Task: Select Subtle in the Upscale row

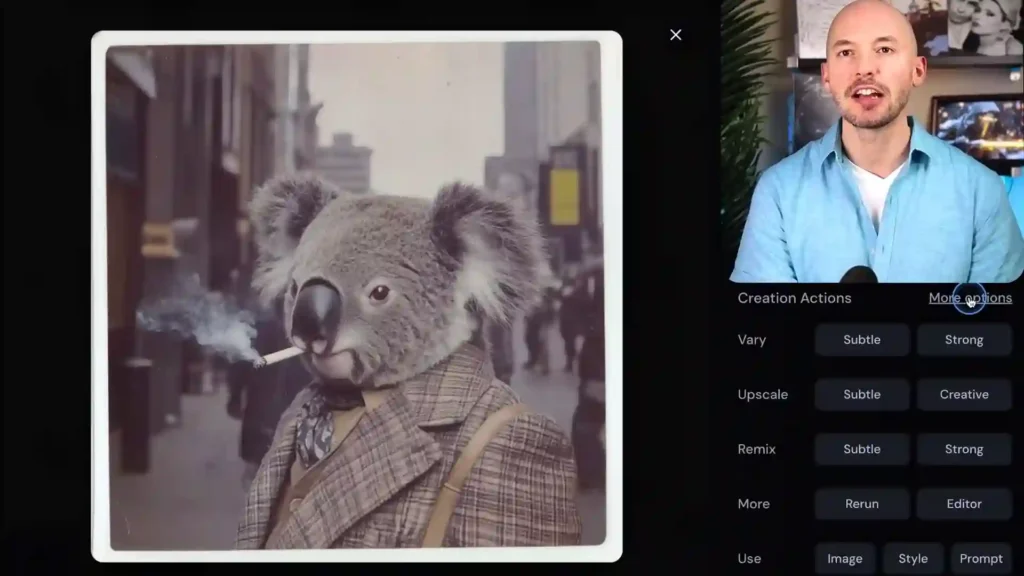Action: (861, 395)
